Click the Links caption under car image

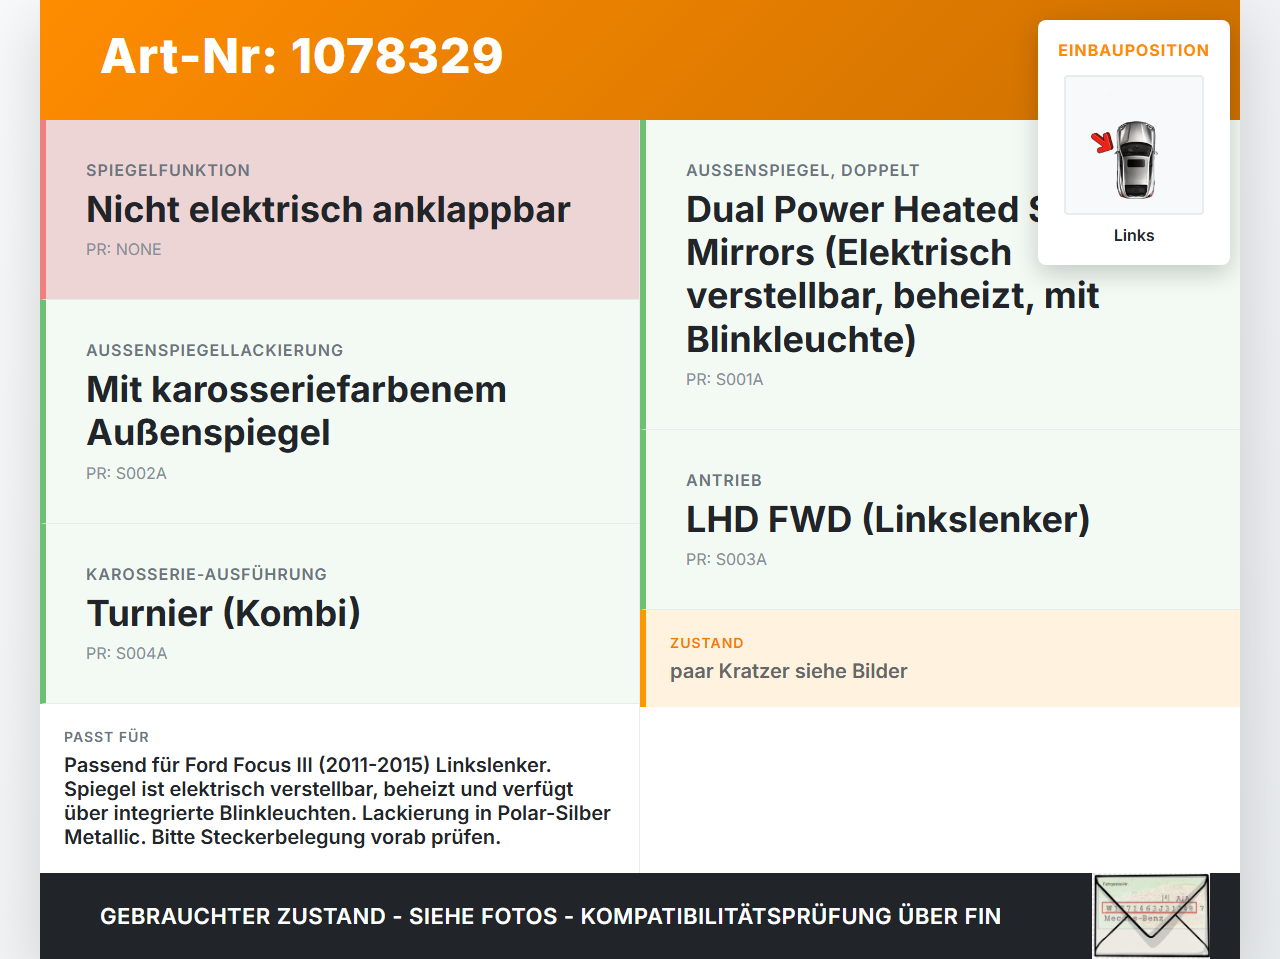click(1134, 235)
